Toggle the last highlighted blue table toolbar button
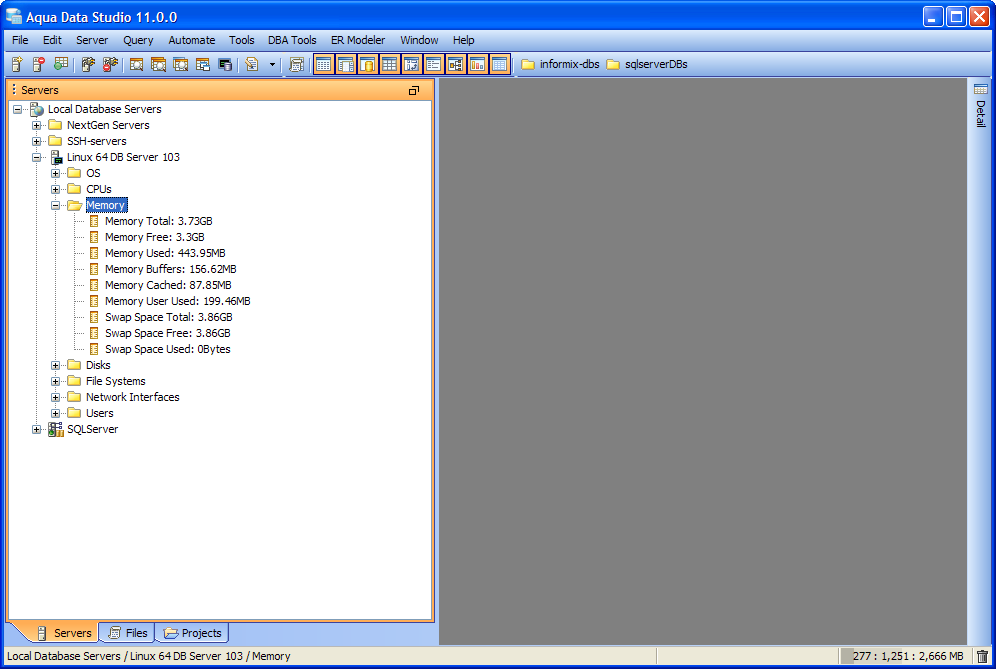Viewport: 996px width, 669px height. [500, 64]
